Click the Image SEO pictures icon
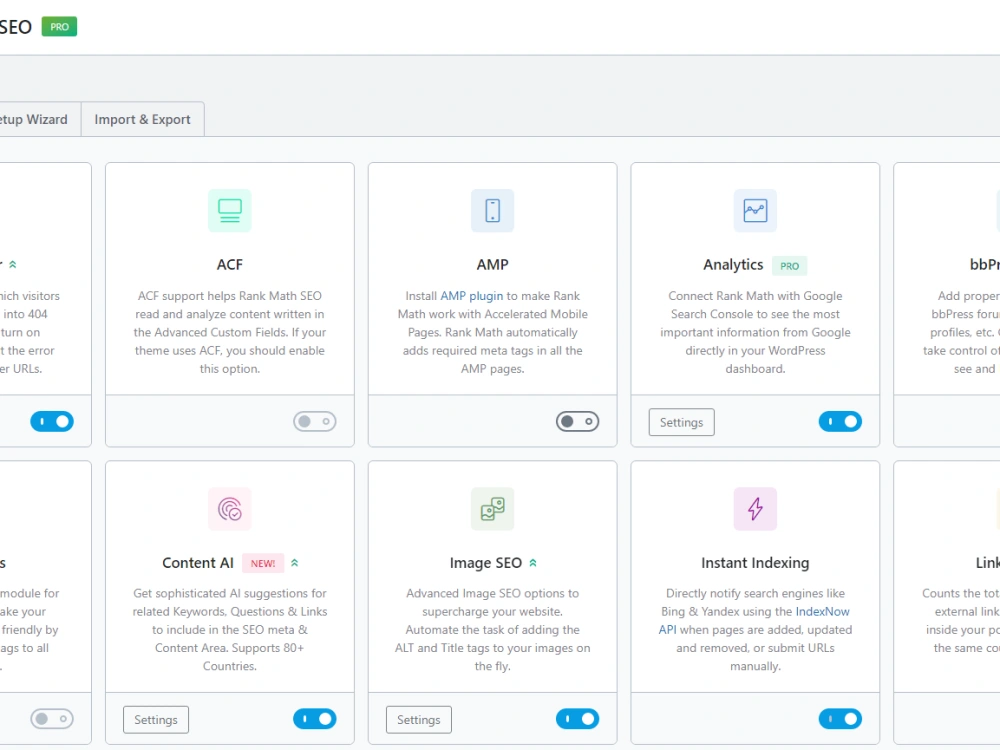The image size is (1000, 750). point(492,509)
